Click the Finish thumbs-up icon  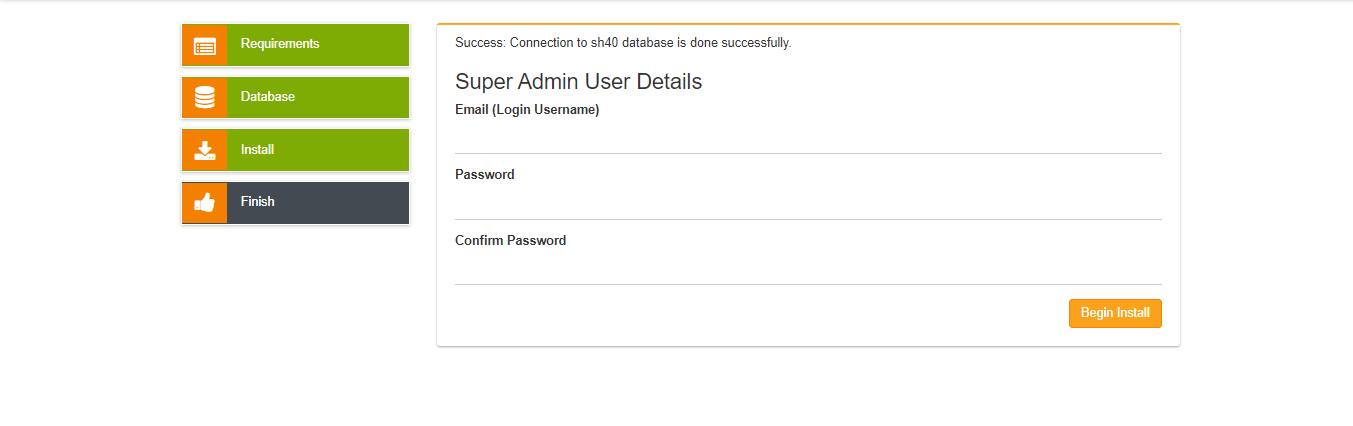click(x=205, y=202)
